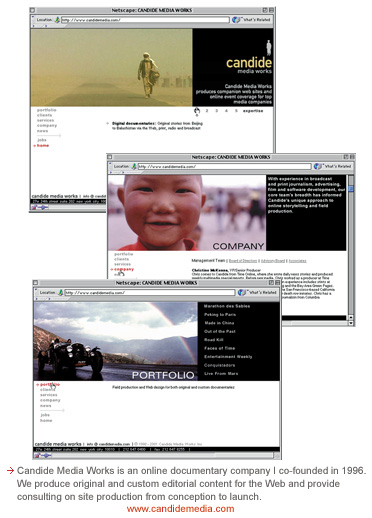Open What's Related in the Home window
The width and height of the screenshot is (372, 518).
coord(256,20)
